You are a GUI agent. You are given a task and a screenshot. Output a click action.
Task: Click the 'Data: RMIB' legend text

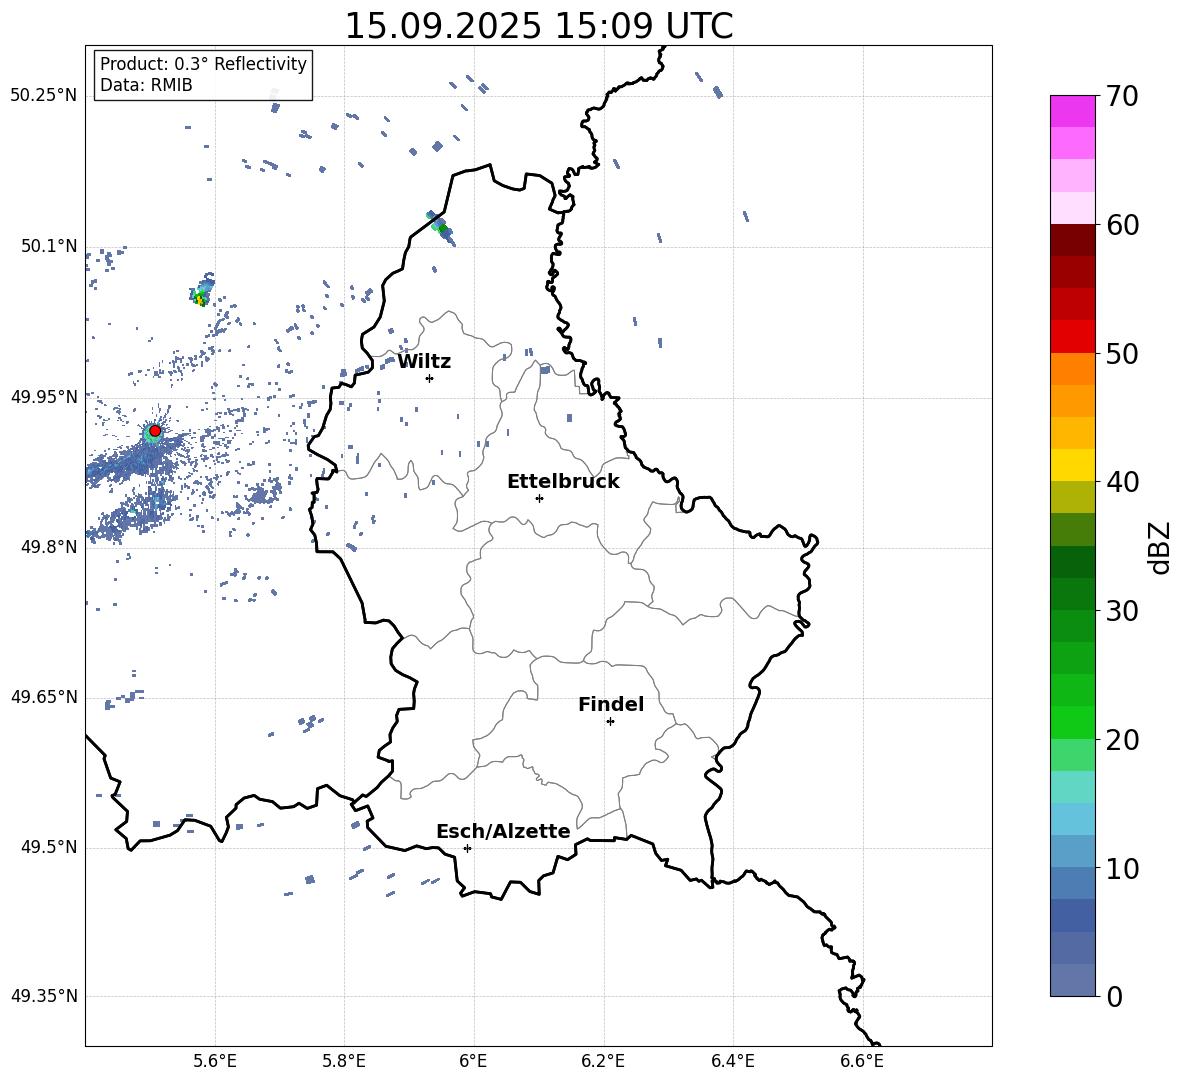click(146, 85)
